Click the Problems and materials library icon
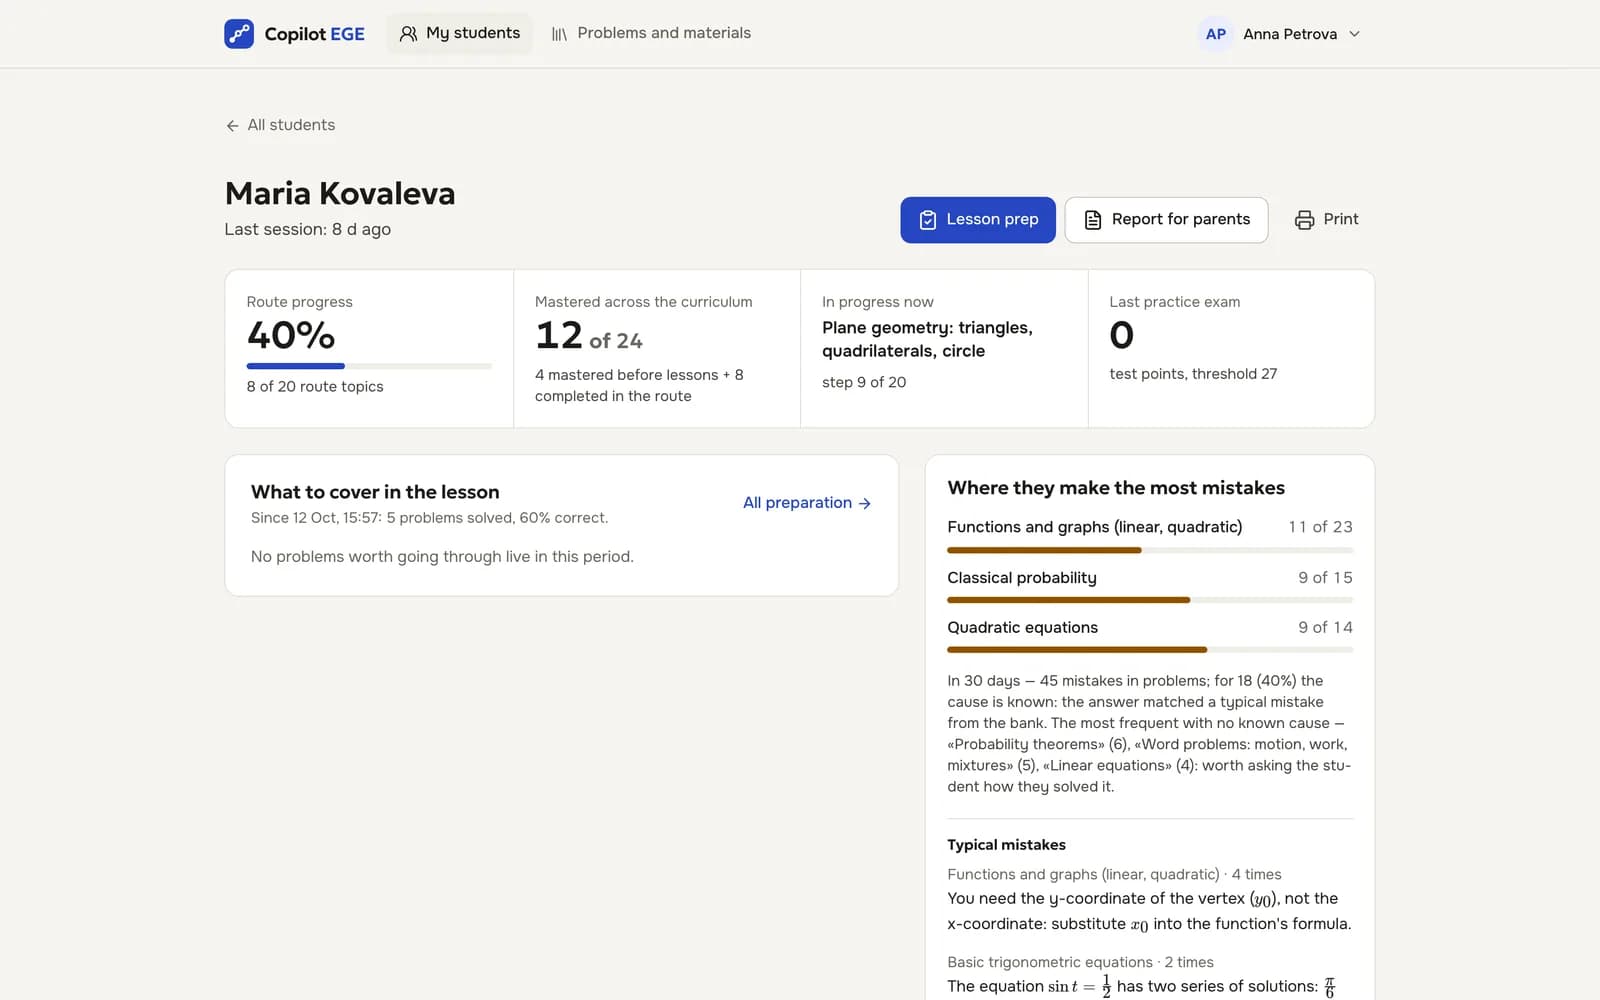This screenshot has width=1600, height=1000. click(x=559, y=34)
